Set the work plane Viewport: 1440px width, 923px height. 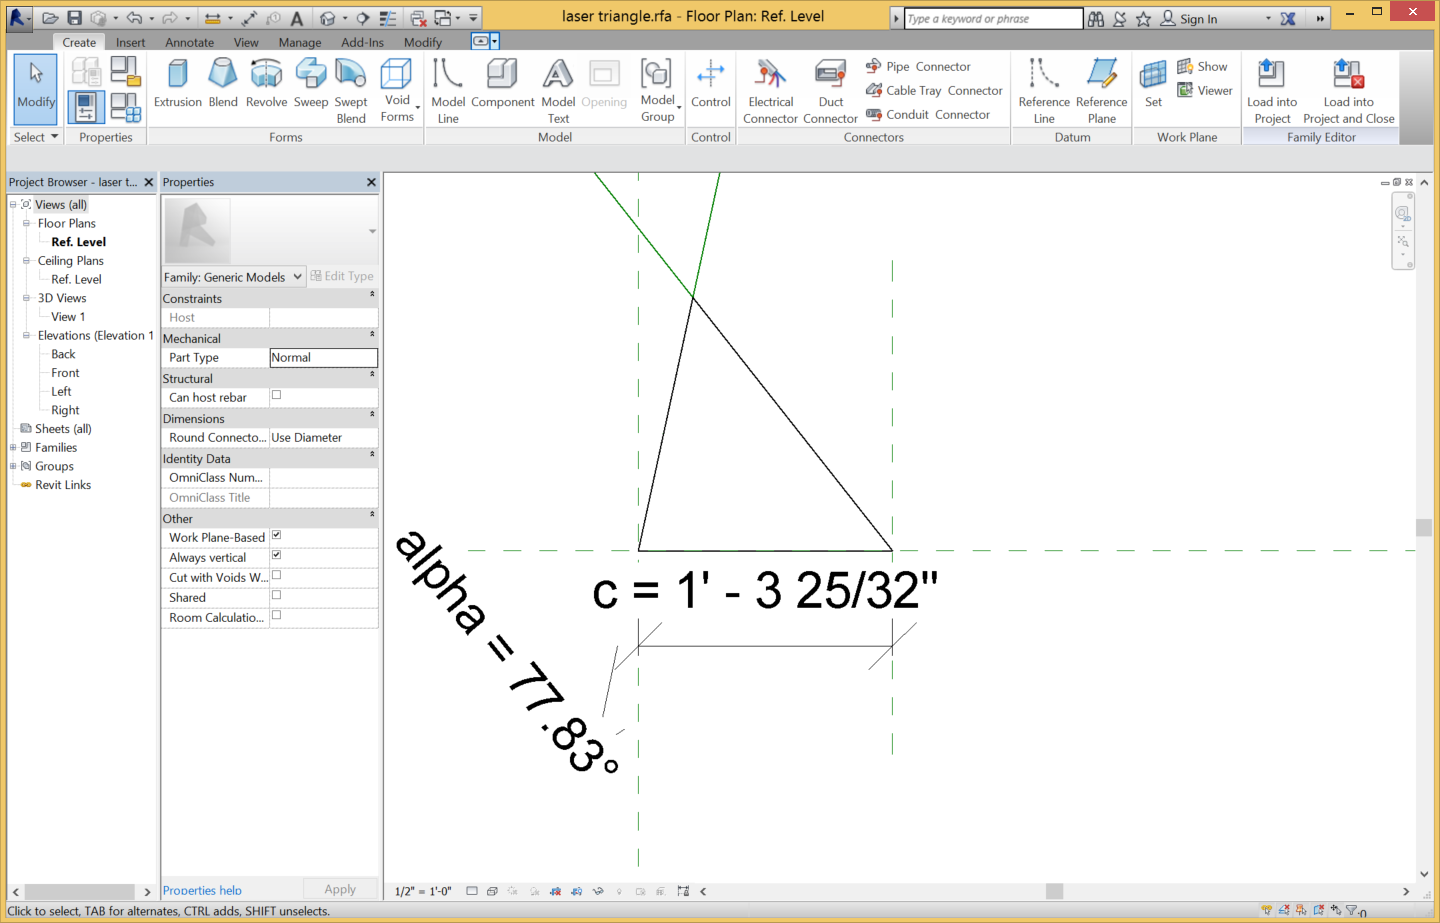[x=1153, y=84]
